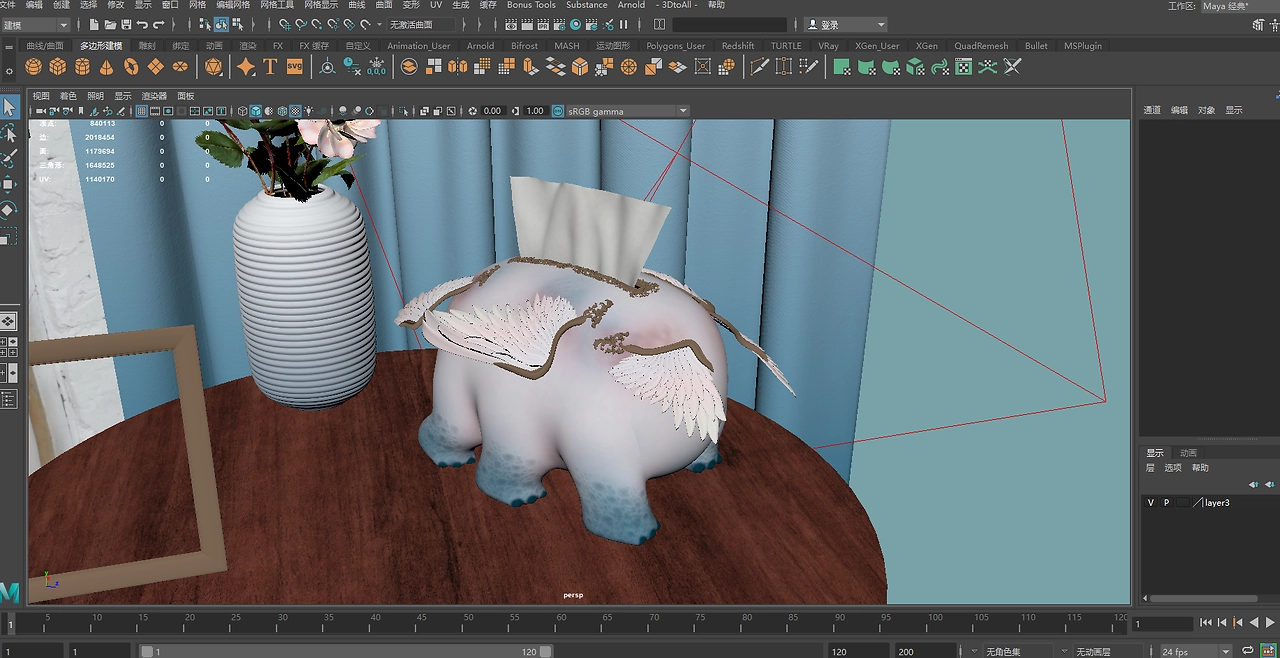The image size is (1280, 658).
Task: Create a polygon torus from the shelf
Action: tap(131, 67)
